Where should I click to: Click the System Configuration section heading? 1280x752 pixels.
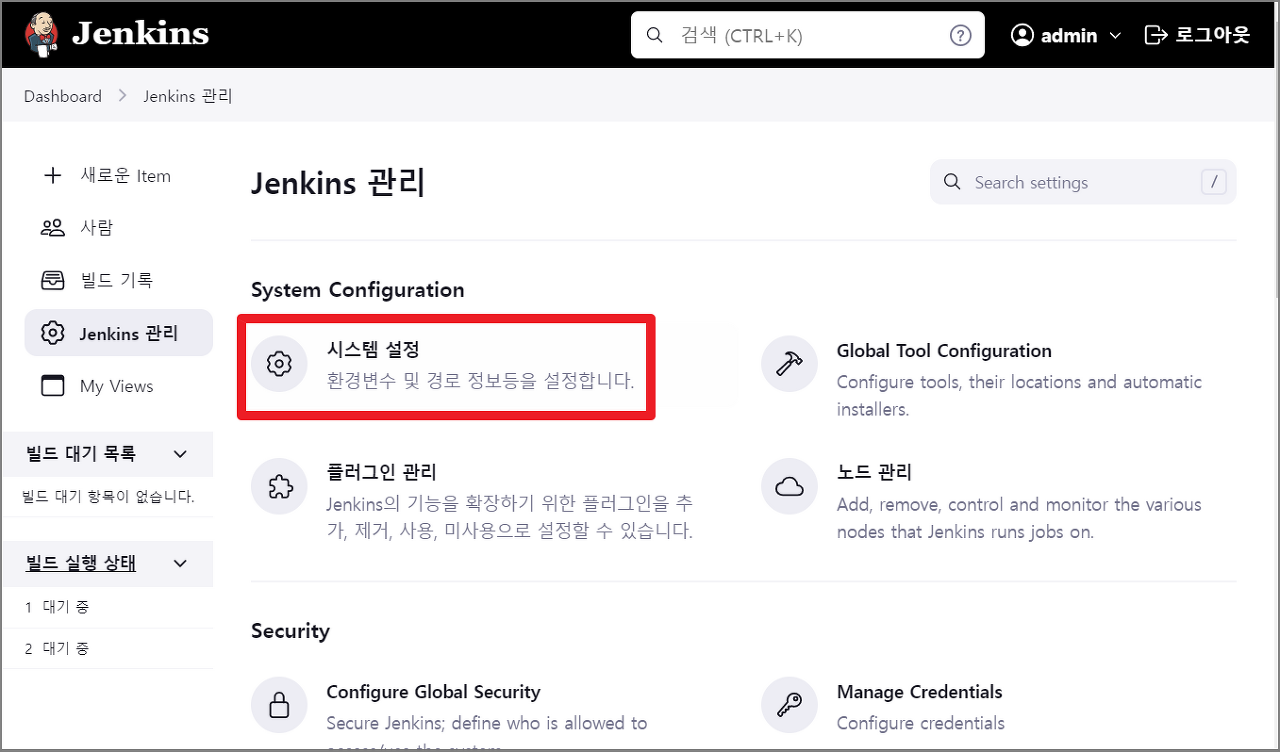tap(357, 290)
